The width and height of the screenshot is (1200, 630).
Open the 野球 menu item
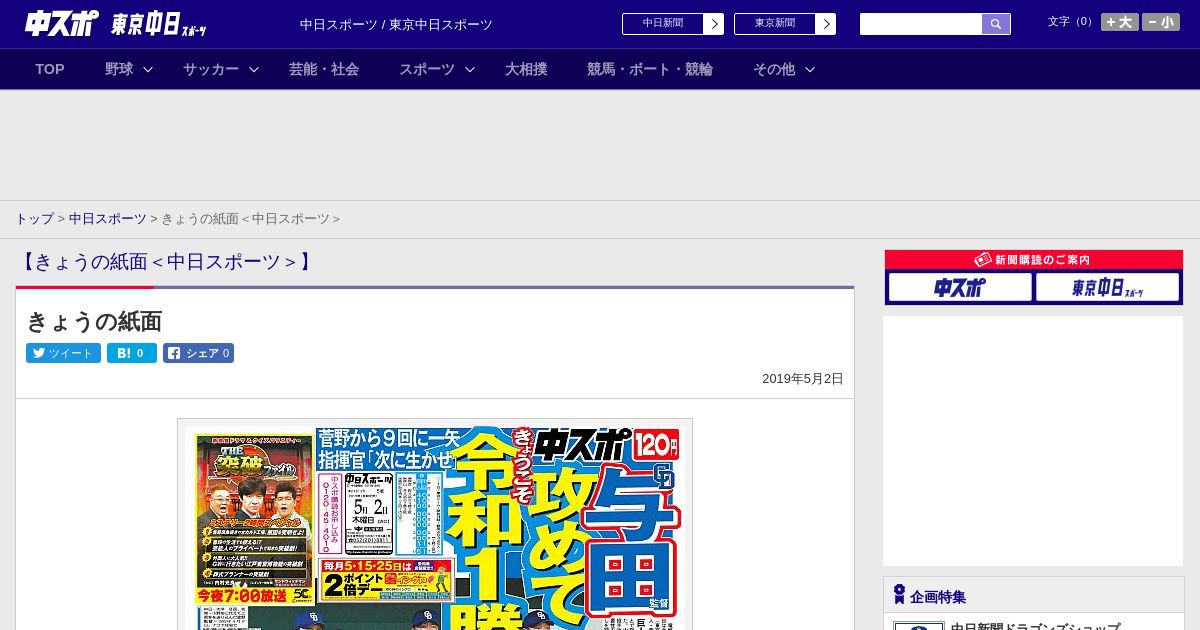pyautogui.click(x=119, y=69)
